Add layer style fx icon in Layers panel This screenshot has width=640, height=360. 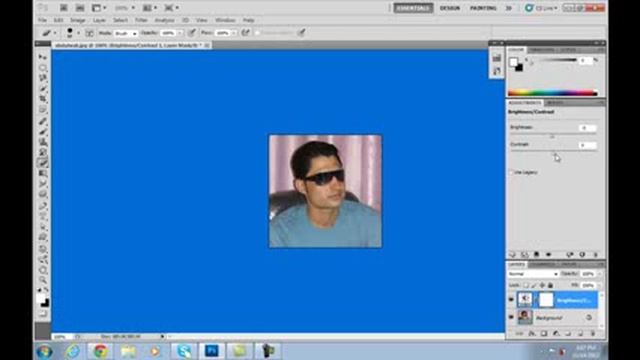tap(532, 334)
